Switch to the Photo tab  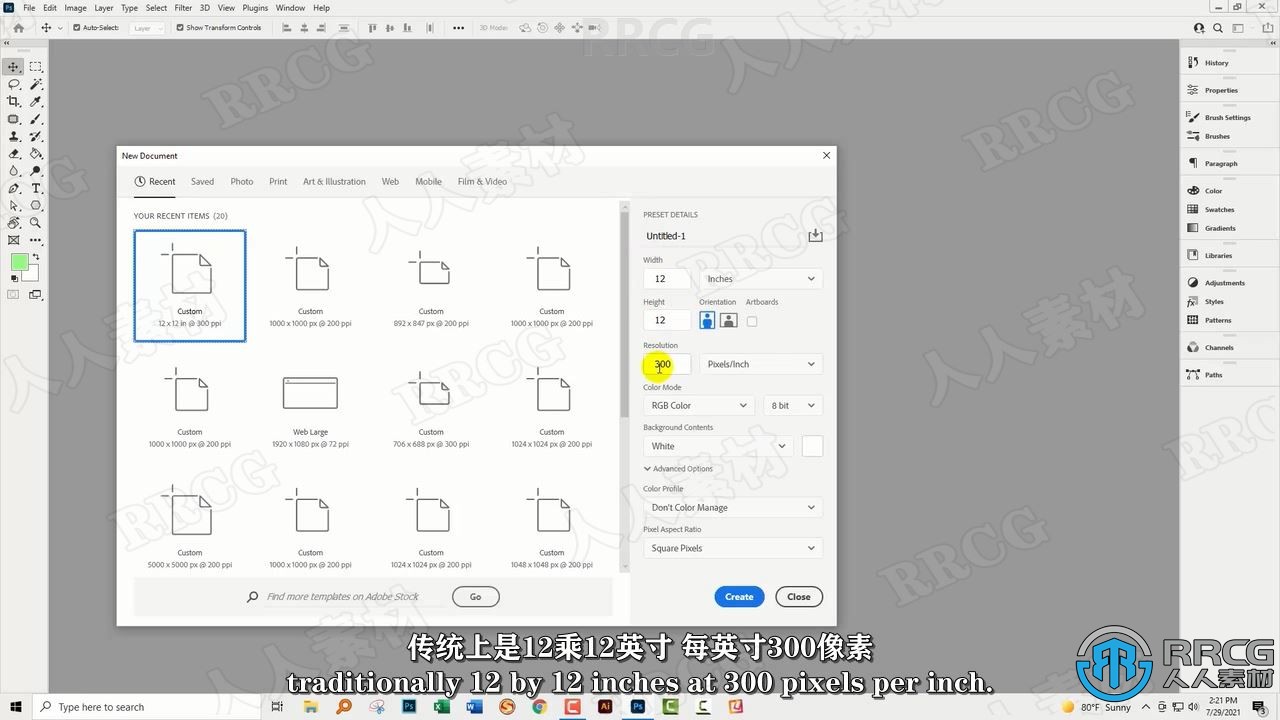click(242, 182)
